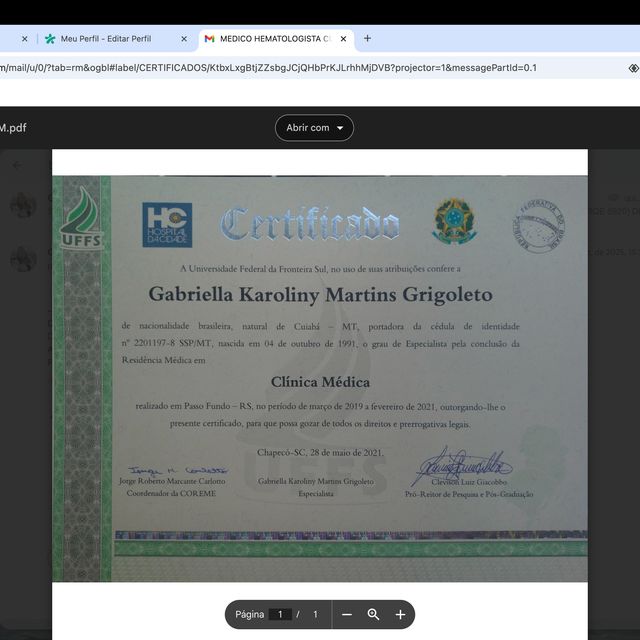Viewport: 640px width, 640px height.
Task: Click the Página label in page toolbar
Action: pyautogui.click(x=249, y=614)
